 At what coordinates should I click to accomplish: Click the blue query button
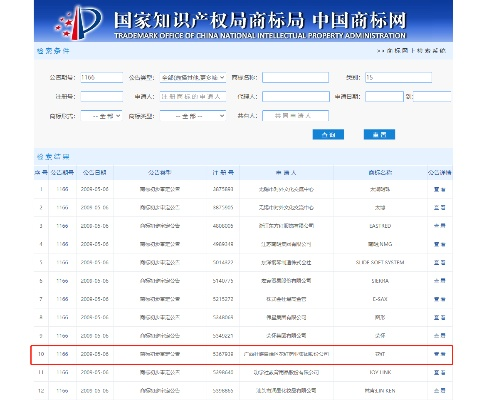tap(328, 135)
